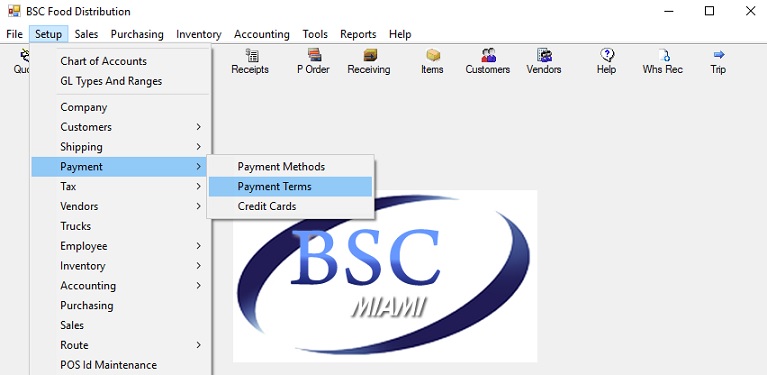767x375 pixels.
Task: Open the Receipts toolbar icon
Action: tap(250, 55)
